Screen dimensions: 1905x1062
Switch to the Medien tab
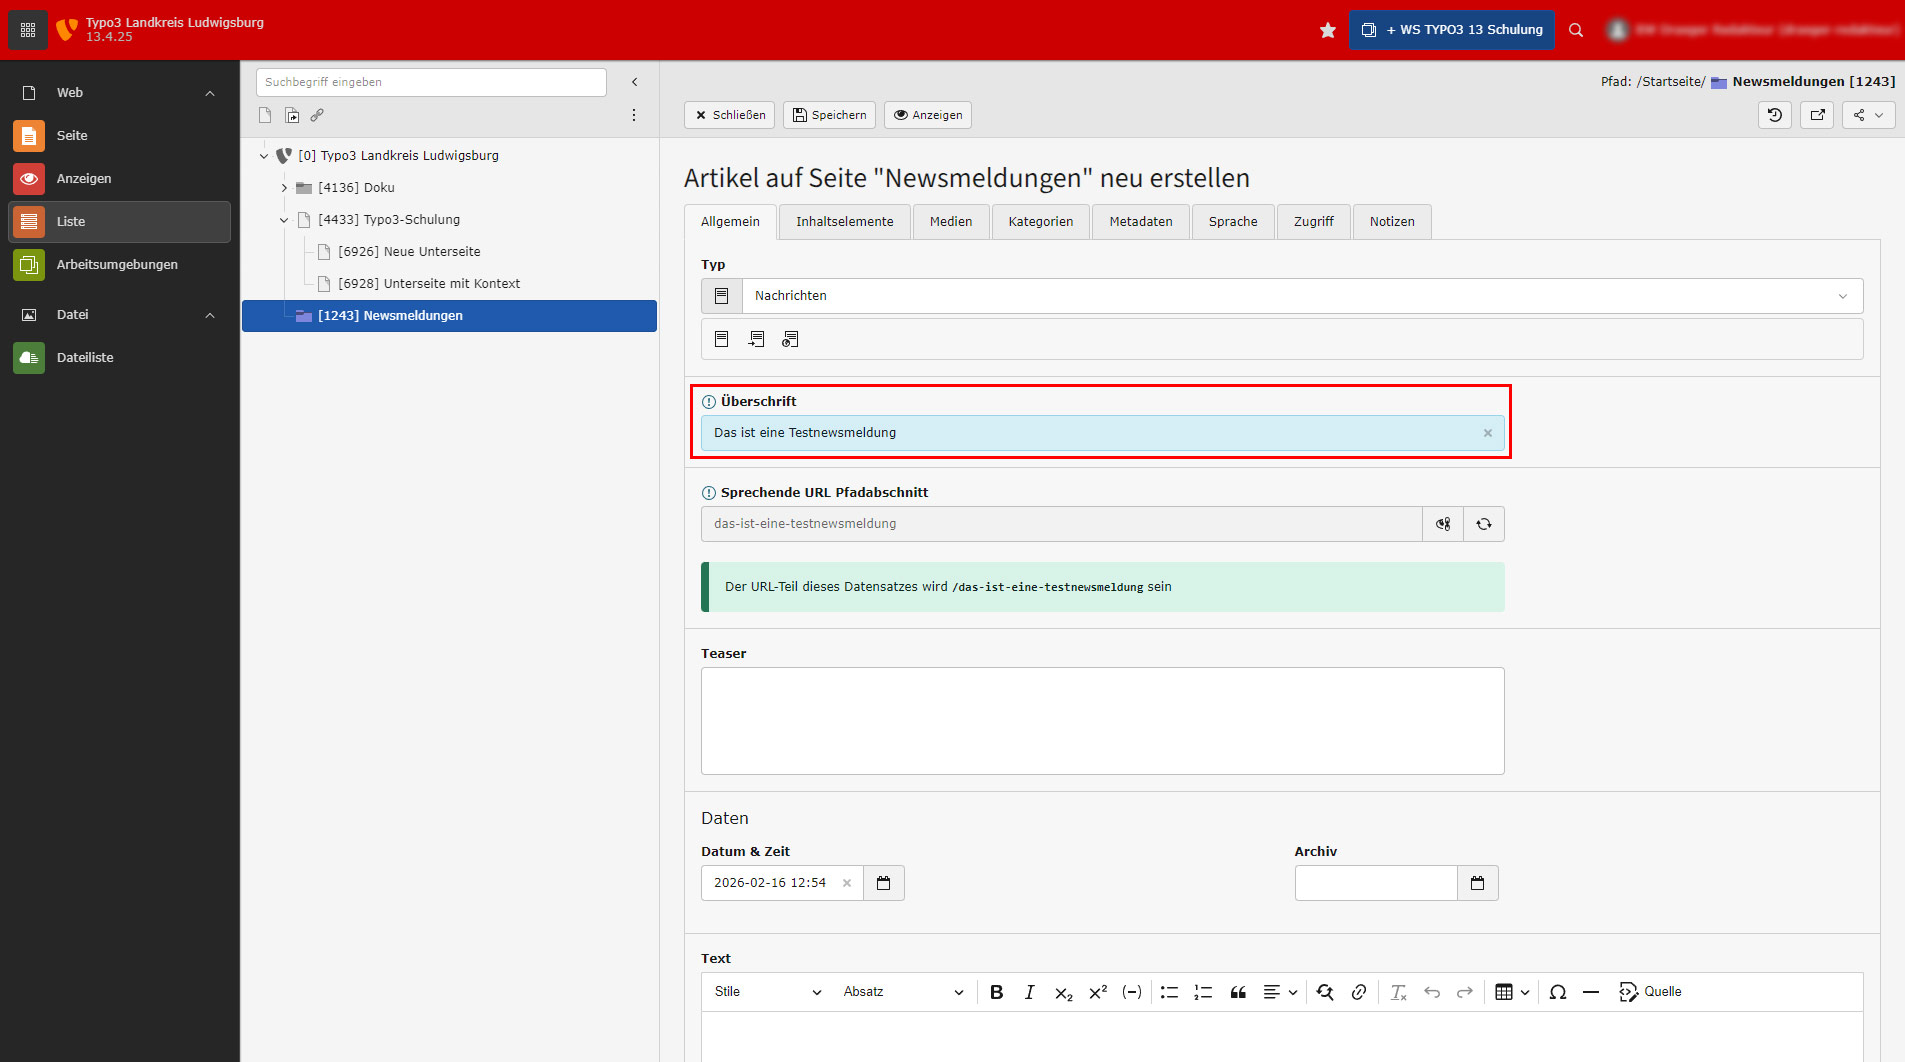[950, 222]
